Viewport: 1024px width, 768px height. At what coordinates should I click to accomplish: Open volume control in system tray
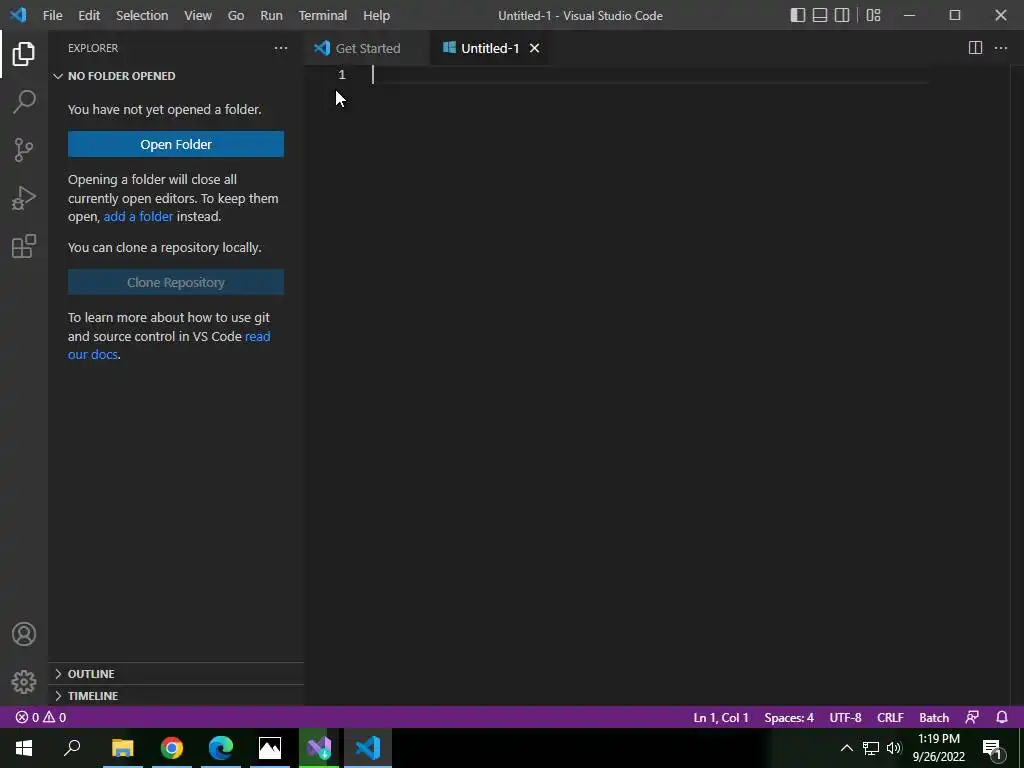pos(894,748)
